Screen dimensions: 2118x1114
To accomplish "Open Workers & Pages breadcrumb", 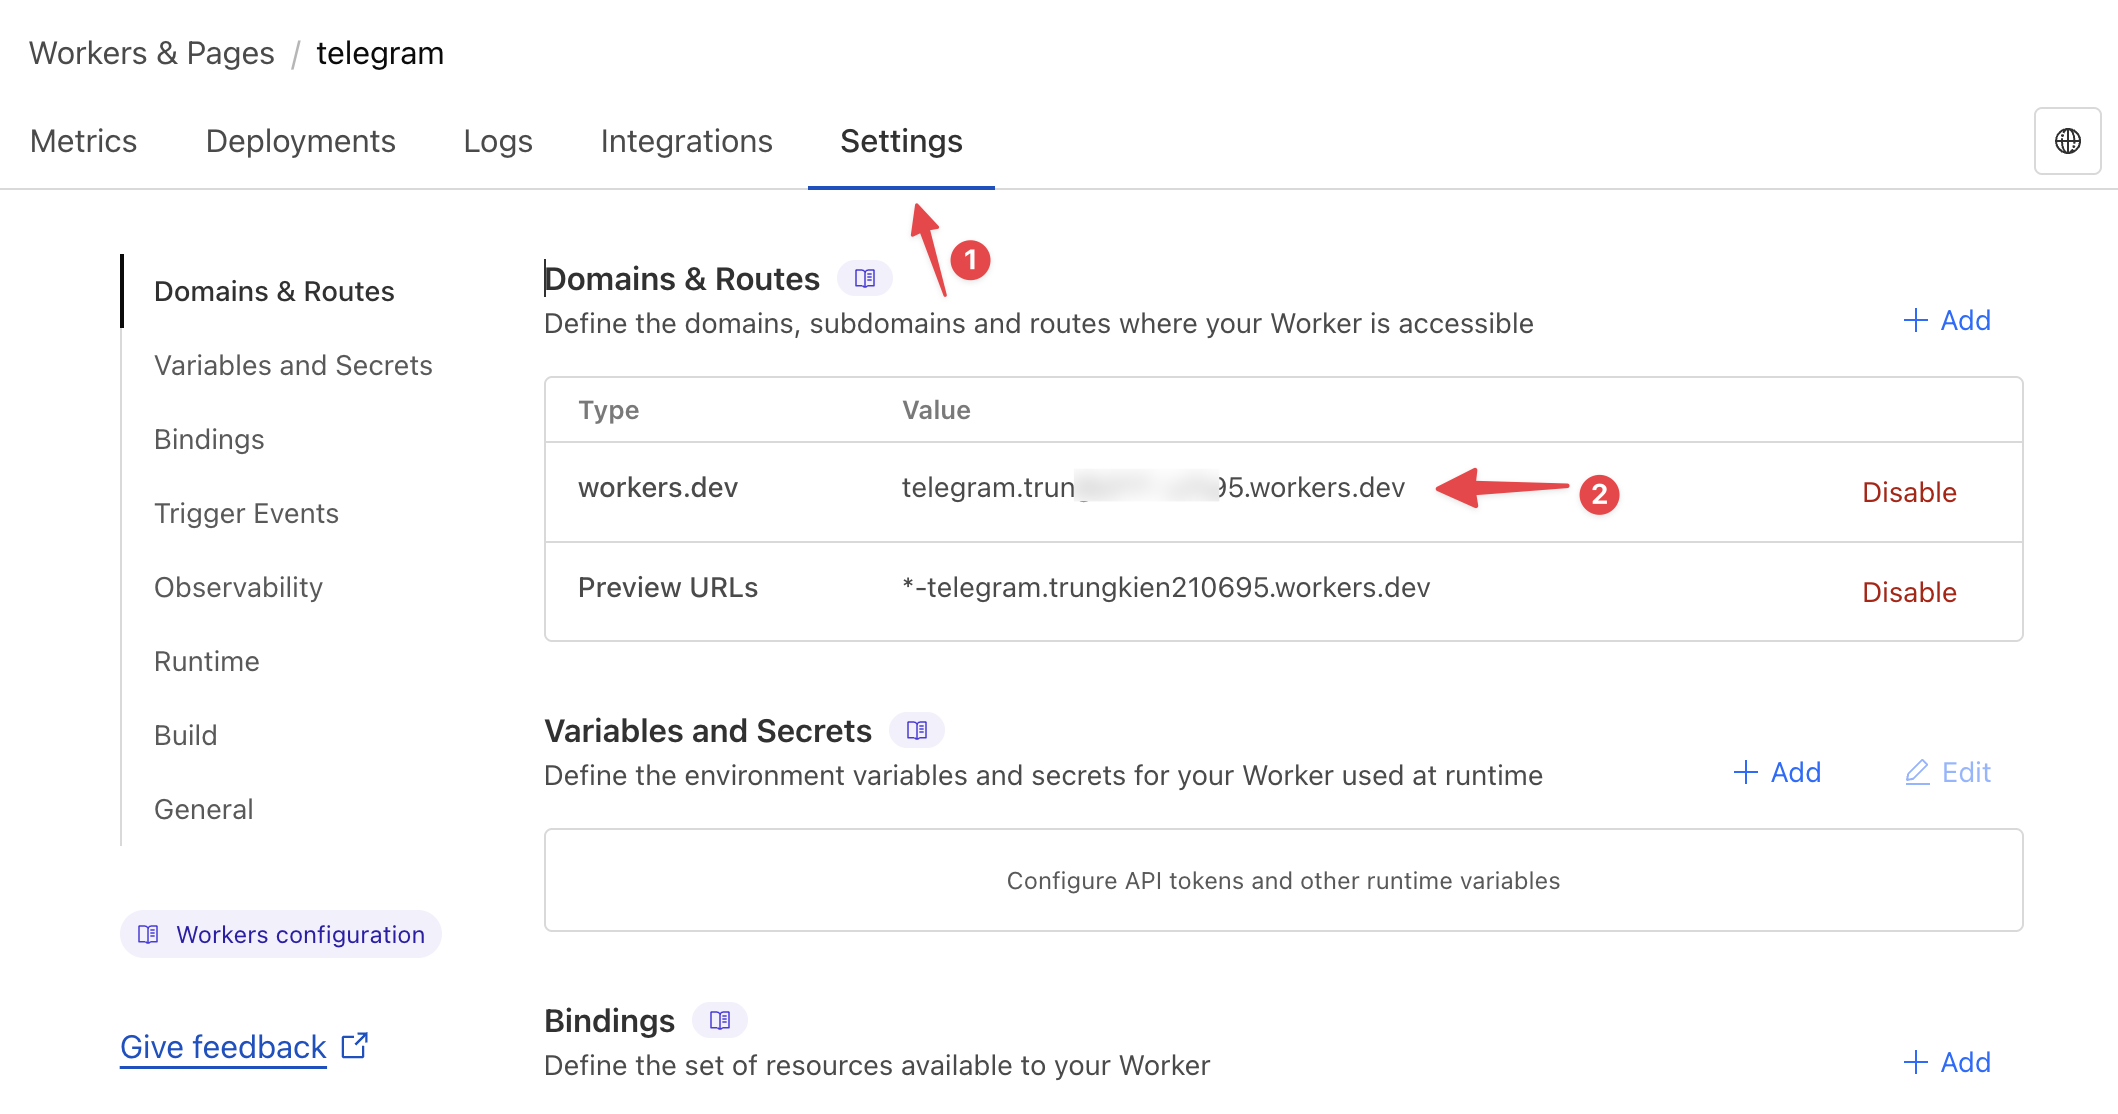I will coord(152,53).
